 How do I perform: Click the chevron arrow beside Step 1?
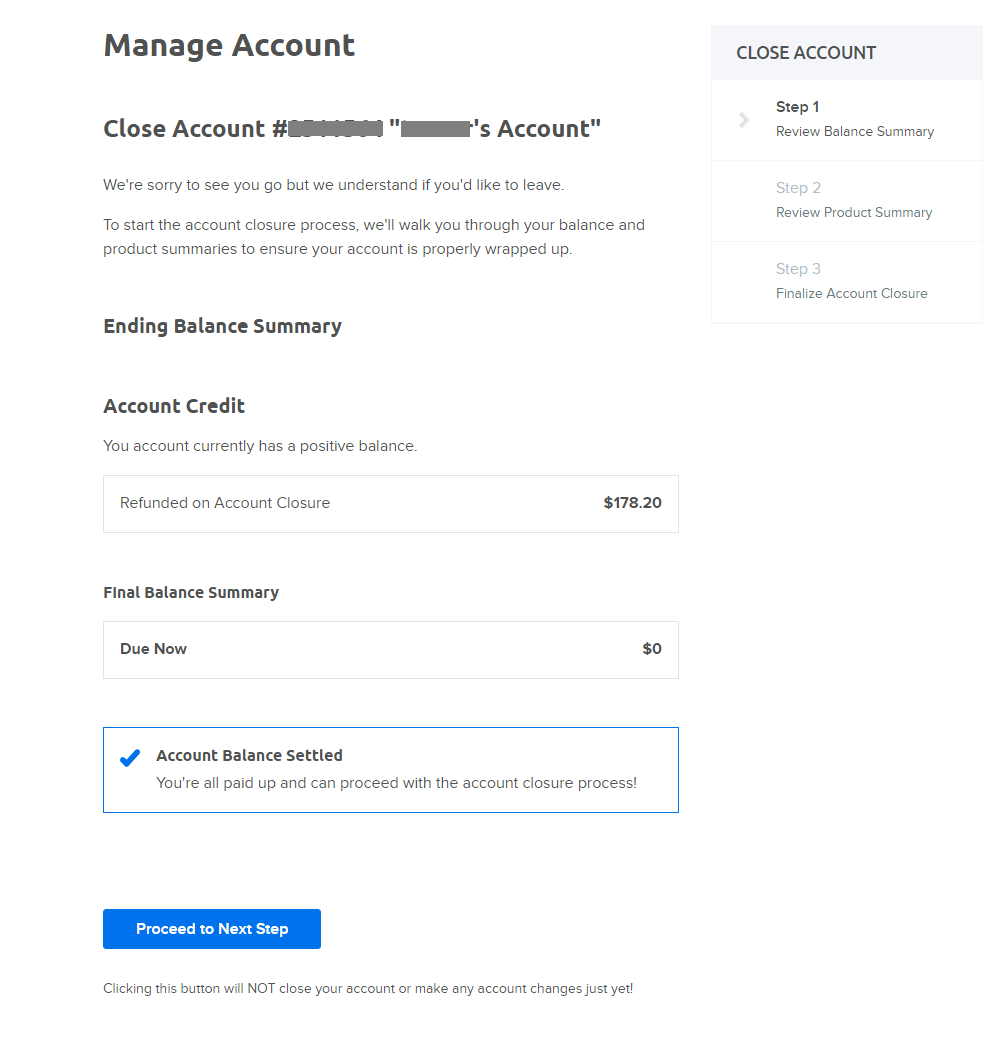(744, 120)
